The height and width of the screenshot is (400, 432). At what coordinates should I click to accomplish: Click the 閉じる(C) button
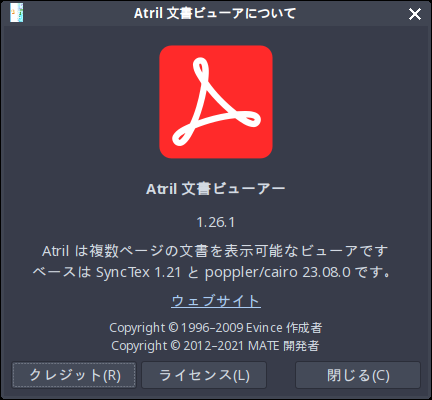click(358, 375)
